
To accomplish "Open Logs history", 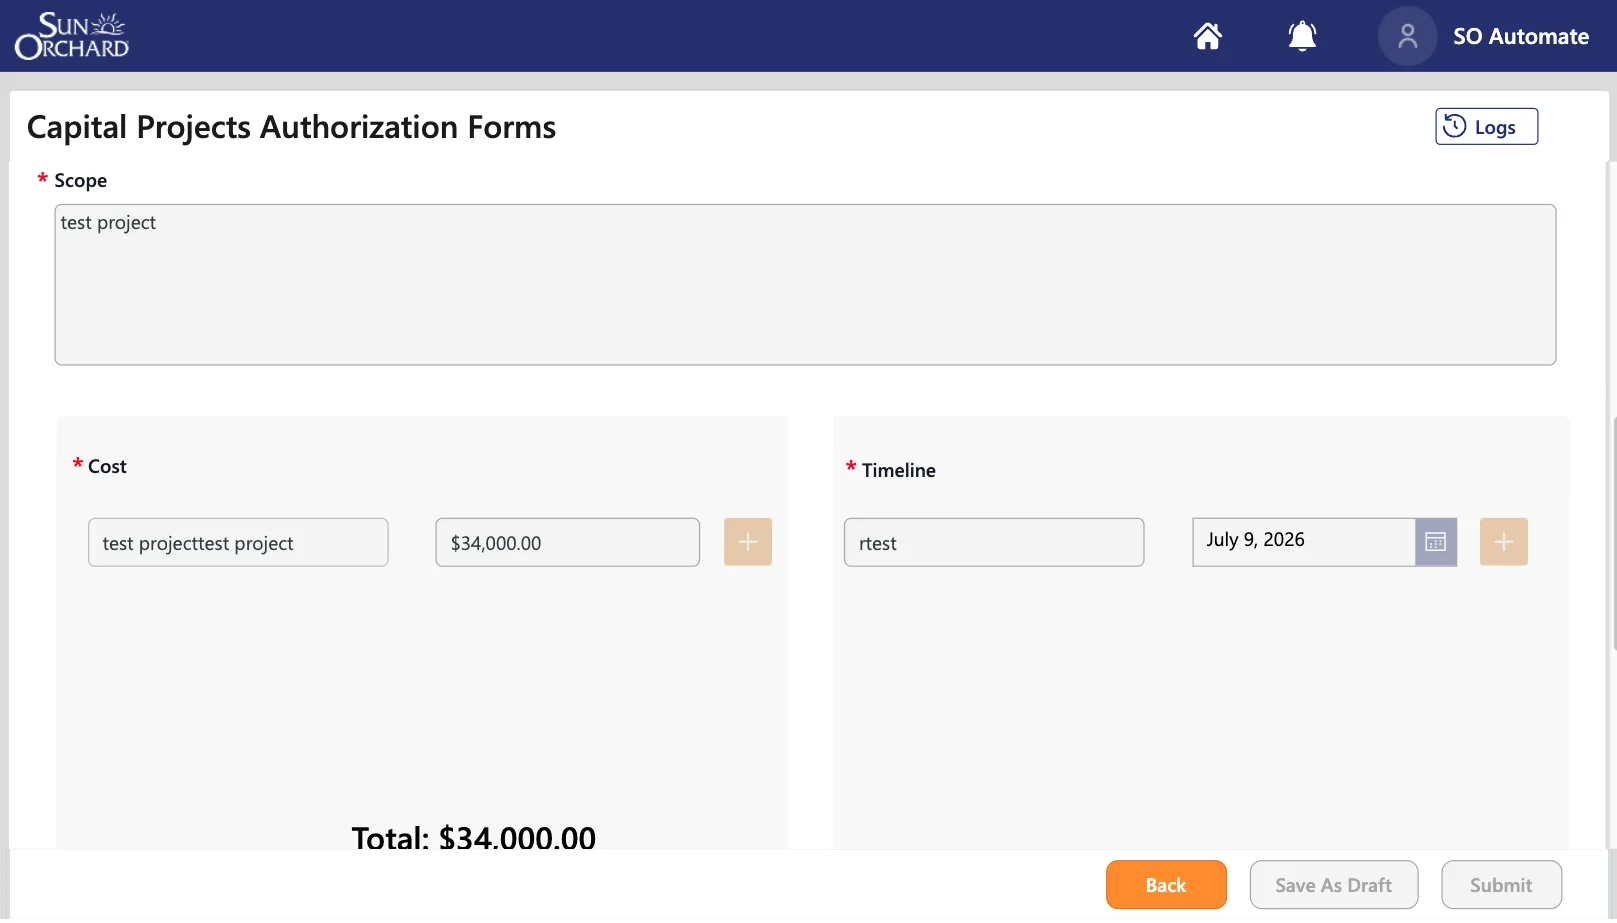I will 1485,127.
